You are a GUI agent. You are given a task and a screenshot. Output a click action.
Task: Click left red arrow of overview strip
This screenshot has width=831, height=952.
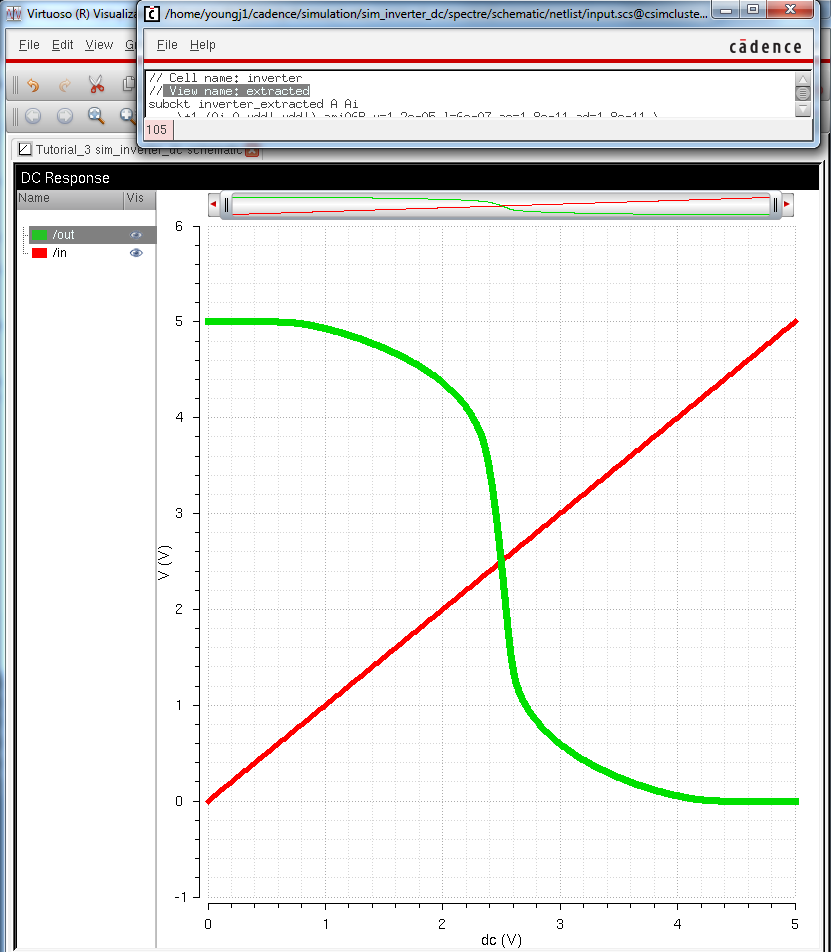213,205
